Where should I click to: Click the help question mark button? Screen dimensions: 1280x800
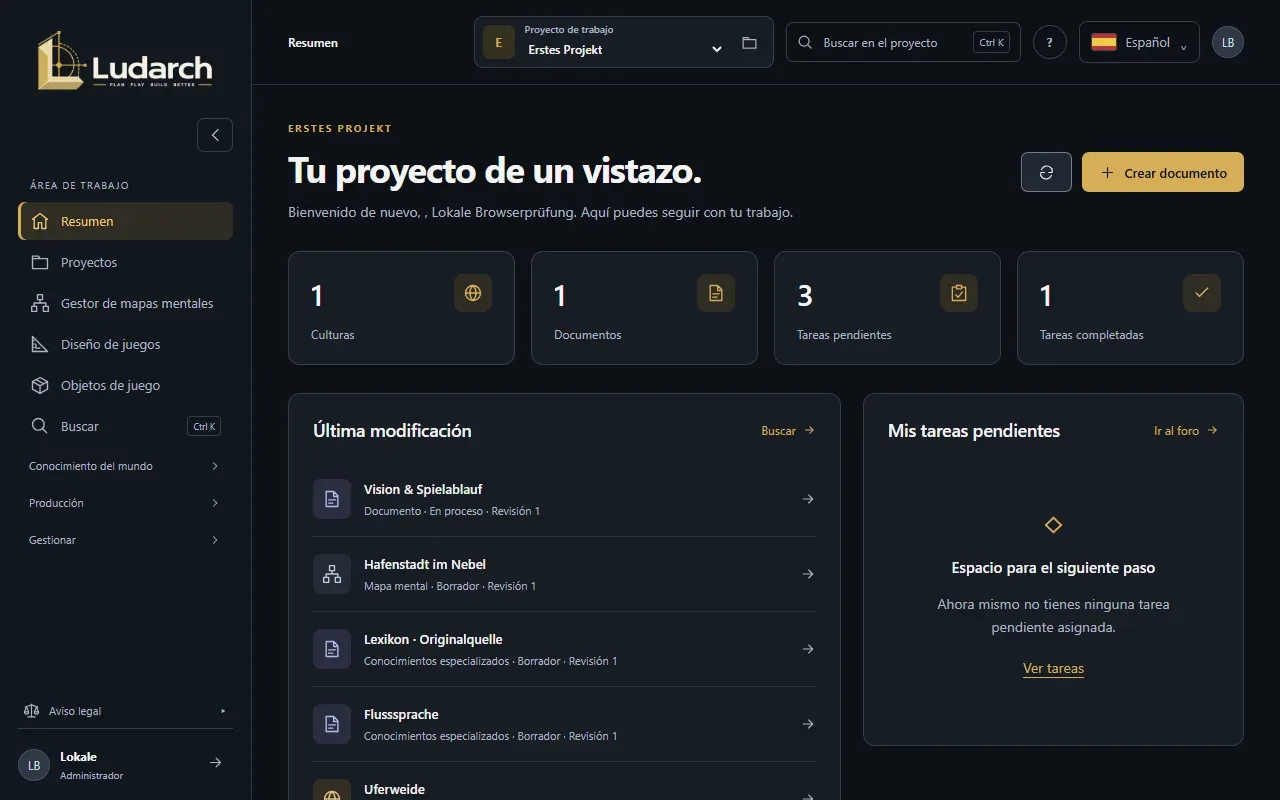tap(1050, 42)
